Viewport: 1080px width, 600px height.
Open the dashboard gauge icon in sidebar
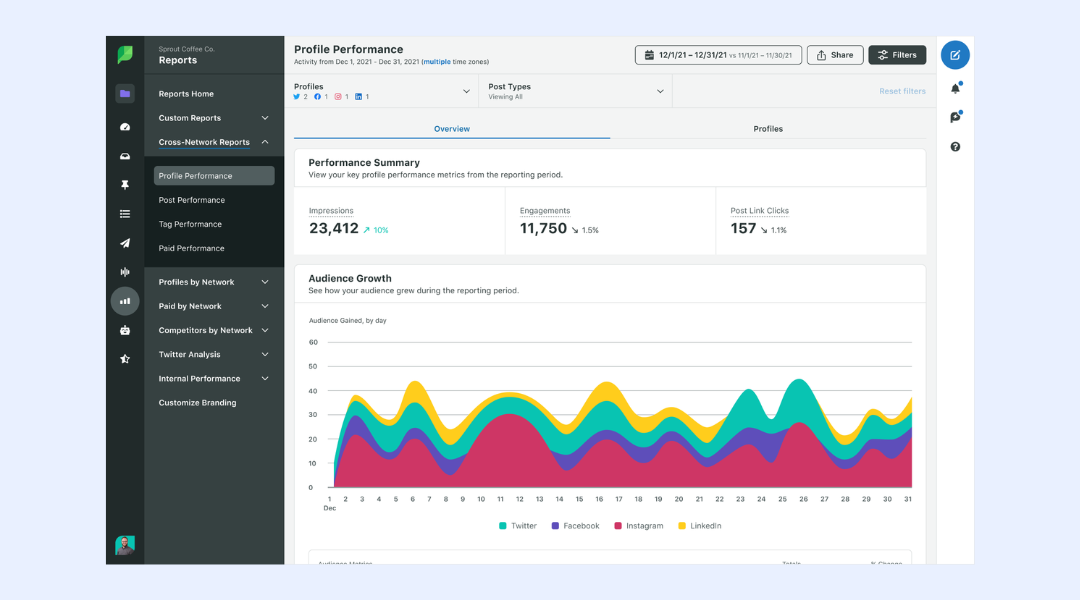125,127
